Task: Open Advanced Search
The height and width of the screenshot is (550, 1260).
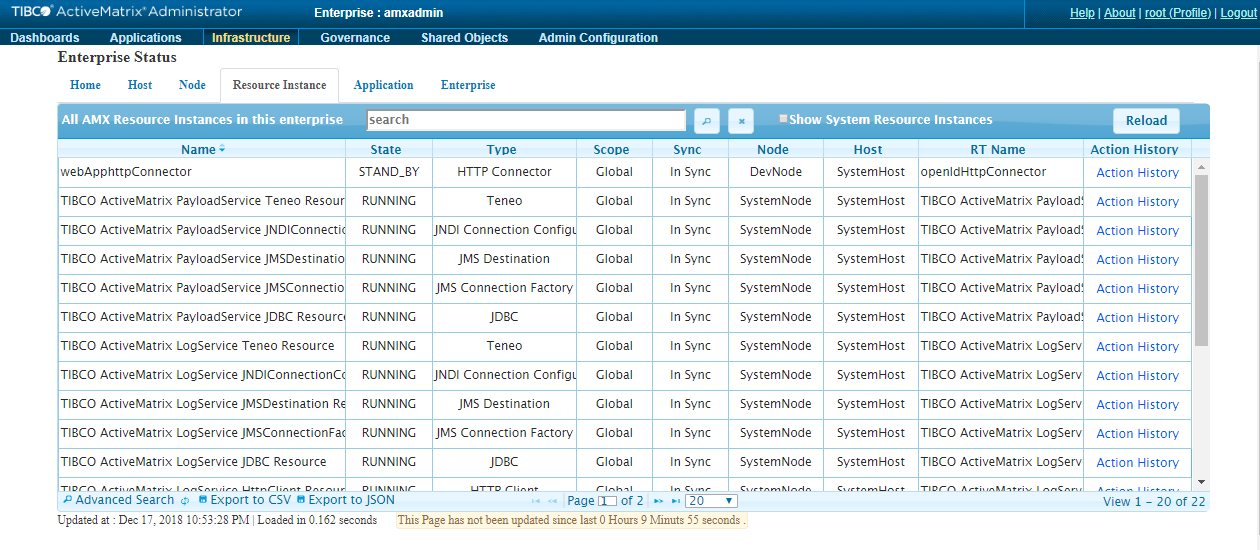Action: pos(118,500)
